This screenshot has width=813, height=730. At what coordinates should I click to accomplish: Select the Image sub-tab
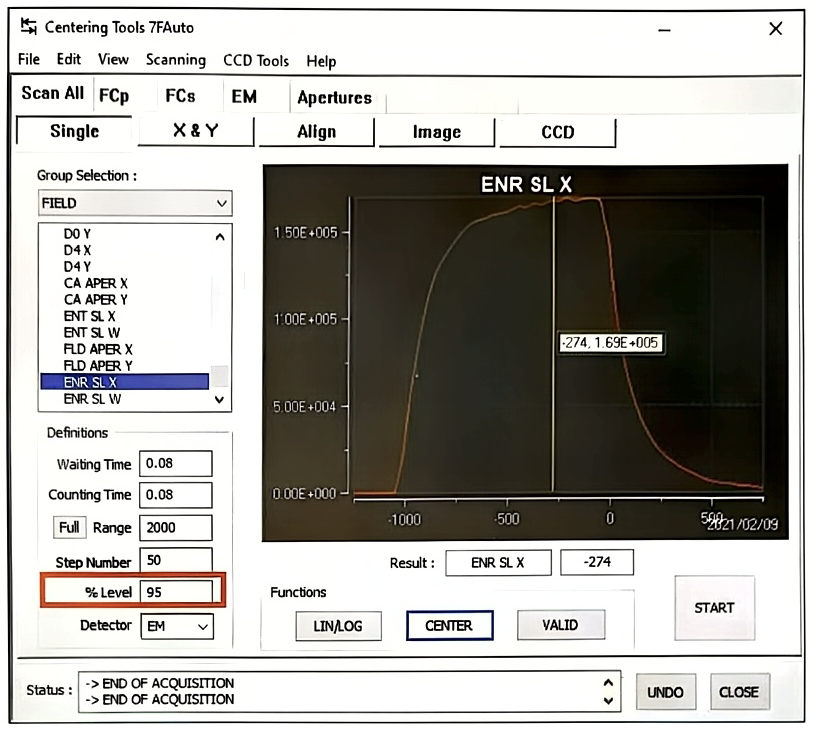pyautogui.click(x=437, y=132)
